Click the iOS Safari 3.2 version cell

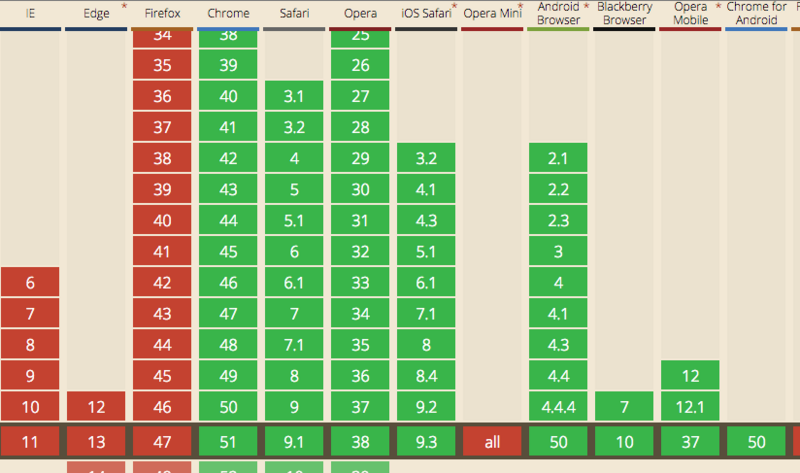tap(426, 158)
